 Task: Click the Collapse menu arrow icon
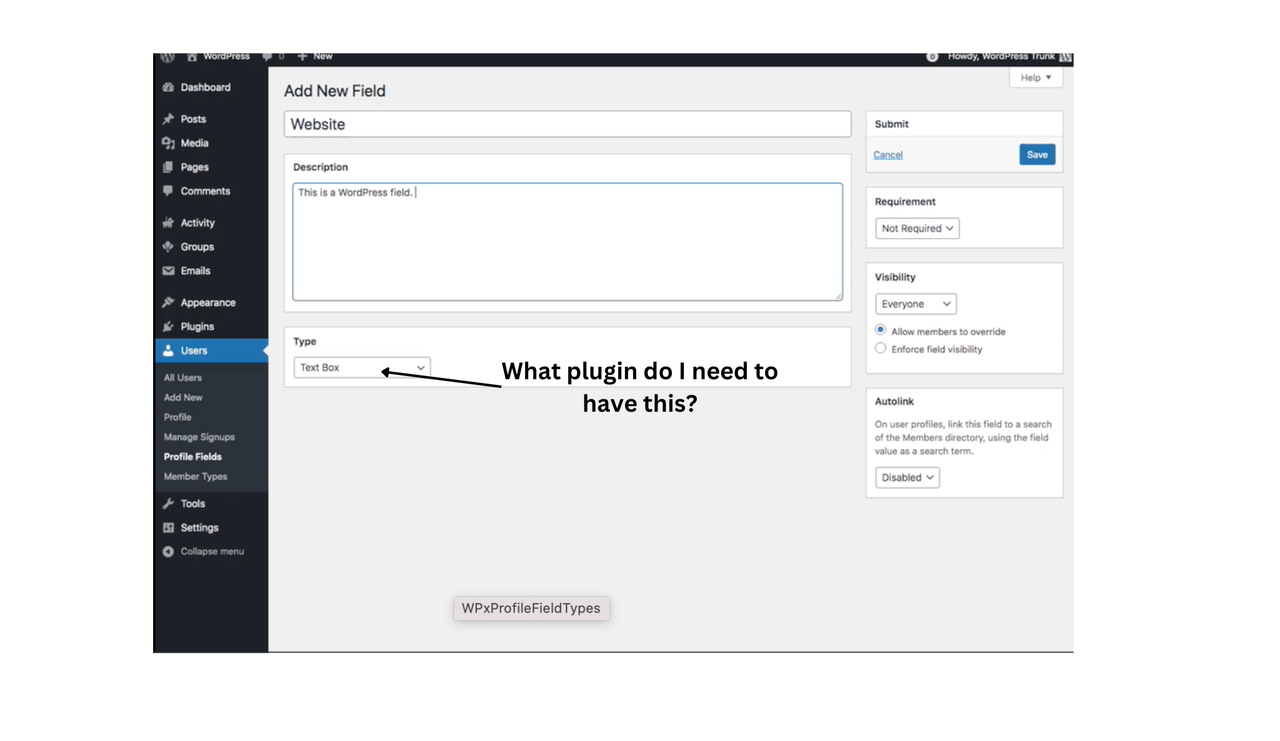pyautogui.click(x=168, y=552)
